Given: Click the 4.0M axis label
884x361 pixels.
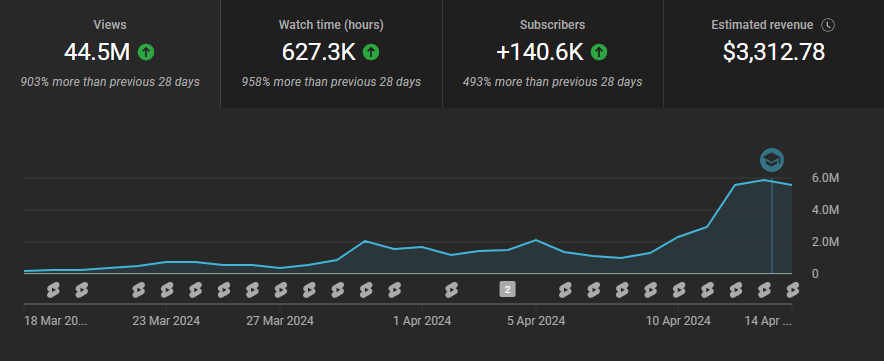Looking at the screenshot, I should coord(825,210).
